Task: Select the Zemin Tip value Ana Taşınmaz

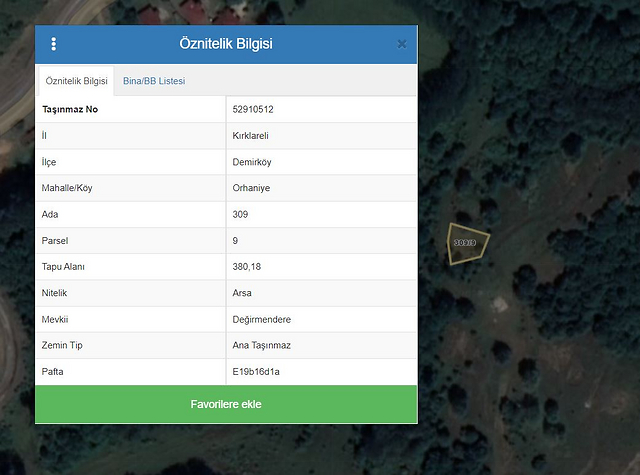Action: click(x=261, y=345)
